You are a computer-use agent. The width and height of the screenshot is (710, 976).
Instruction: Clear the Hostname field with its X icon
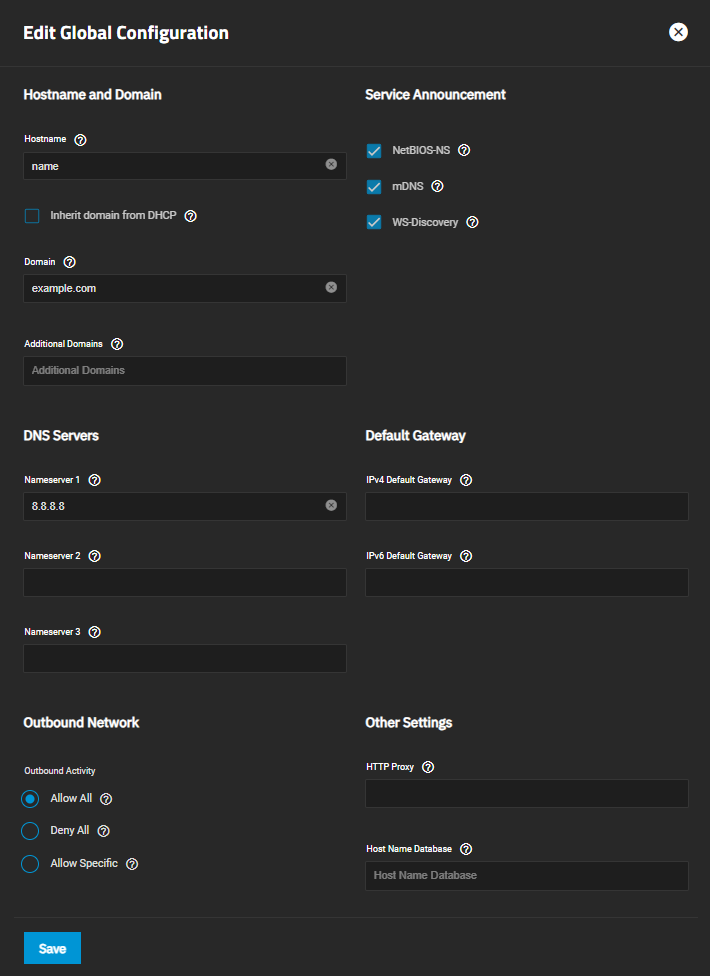[x=331, y=164]
